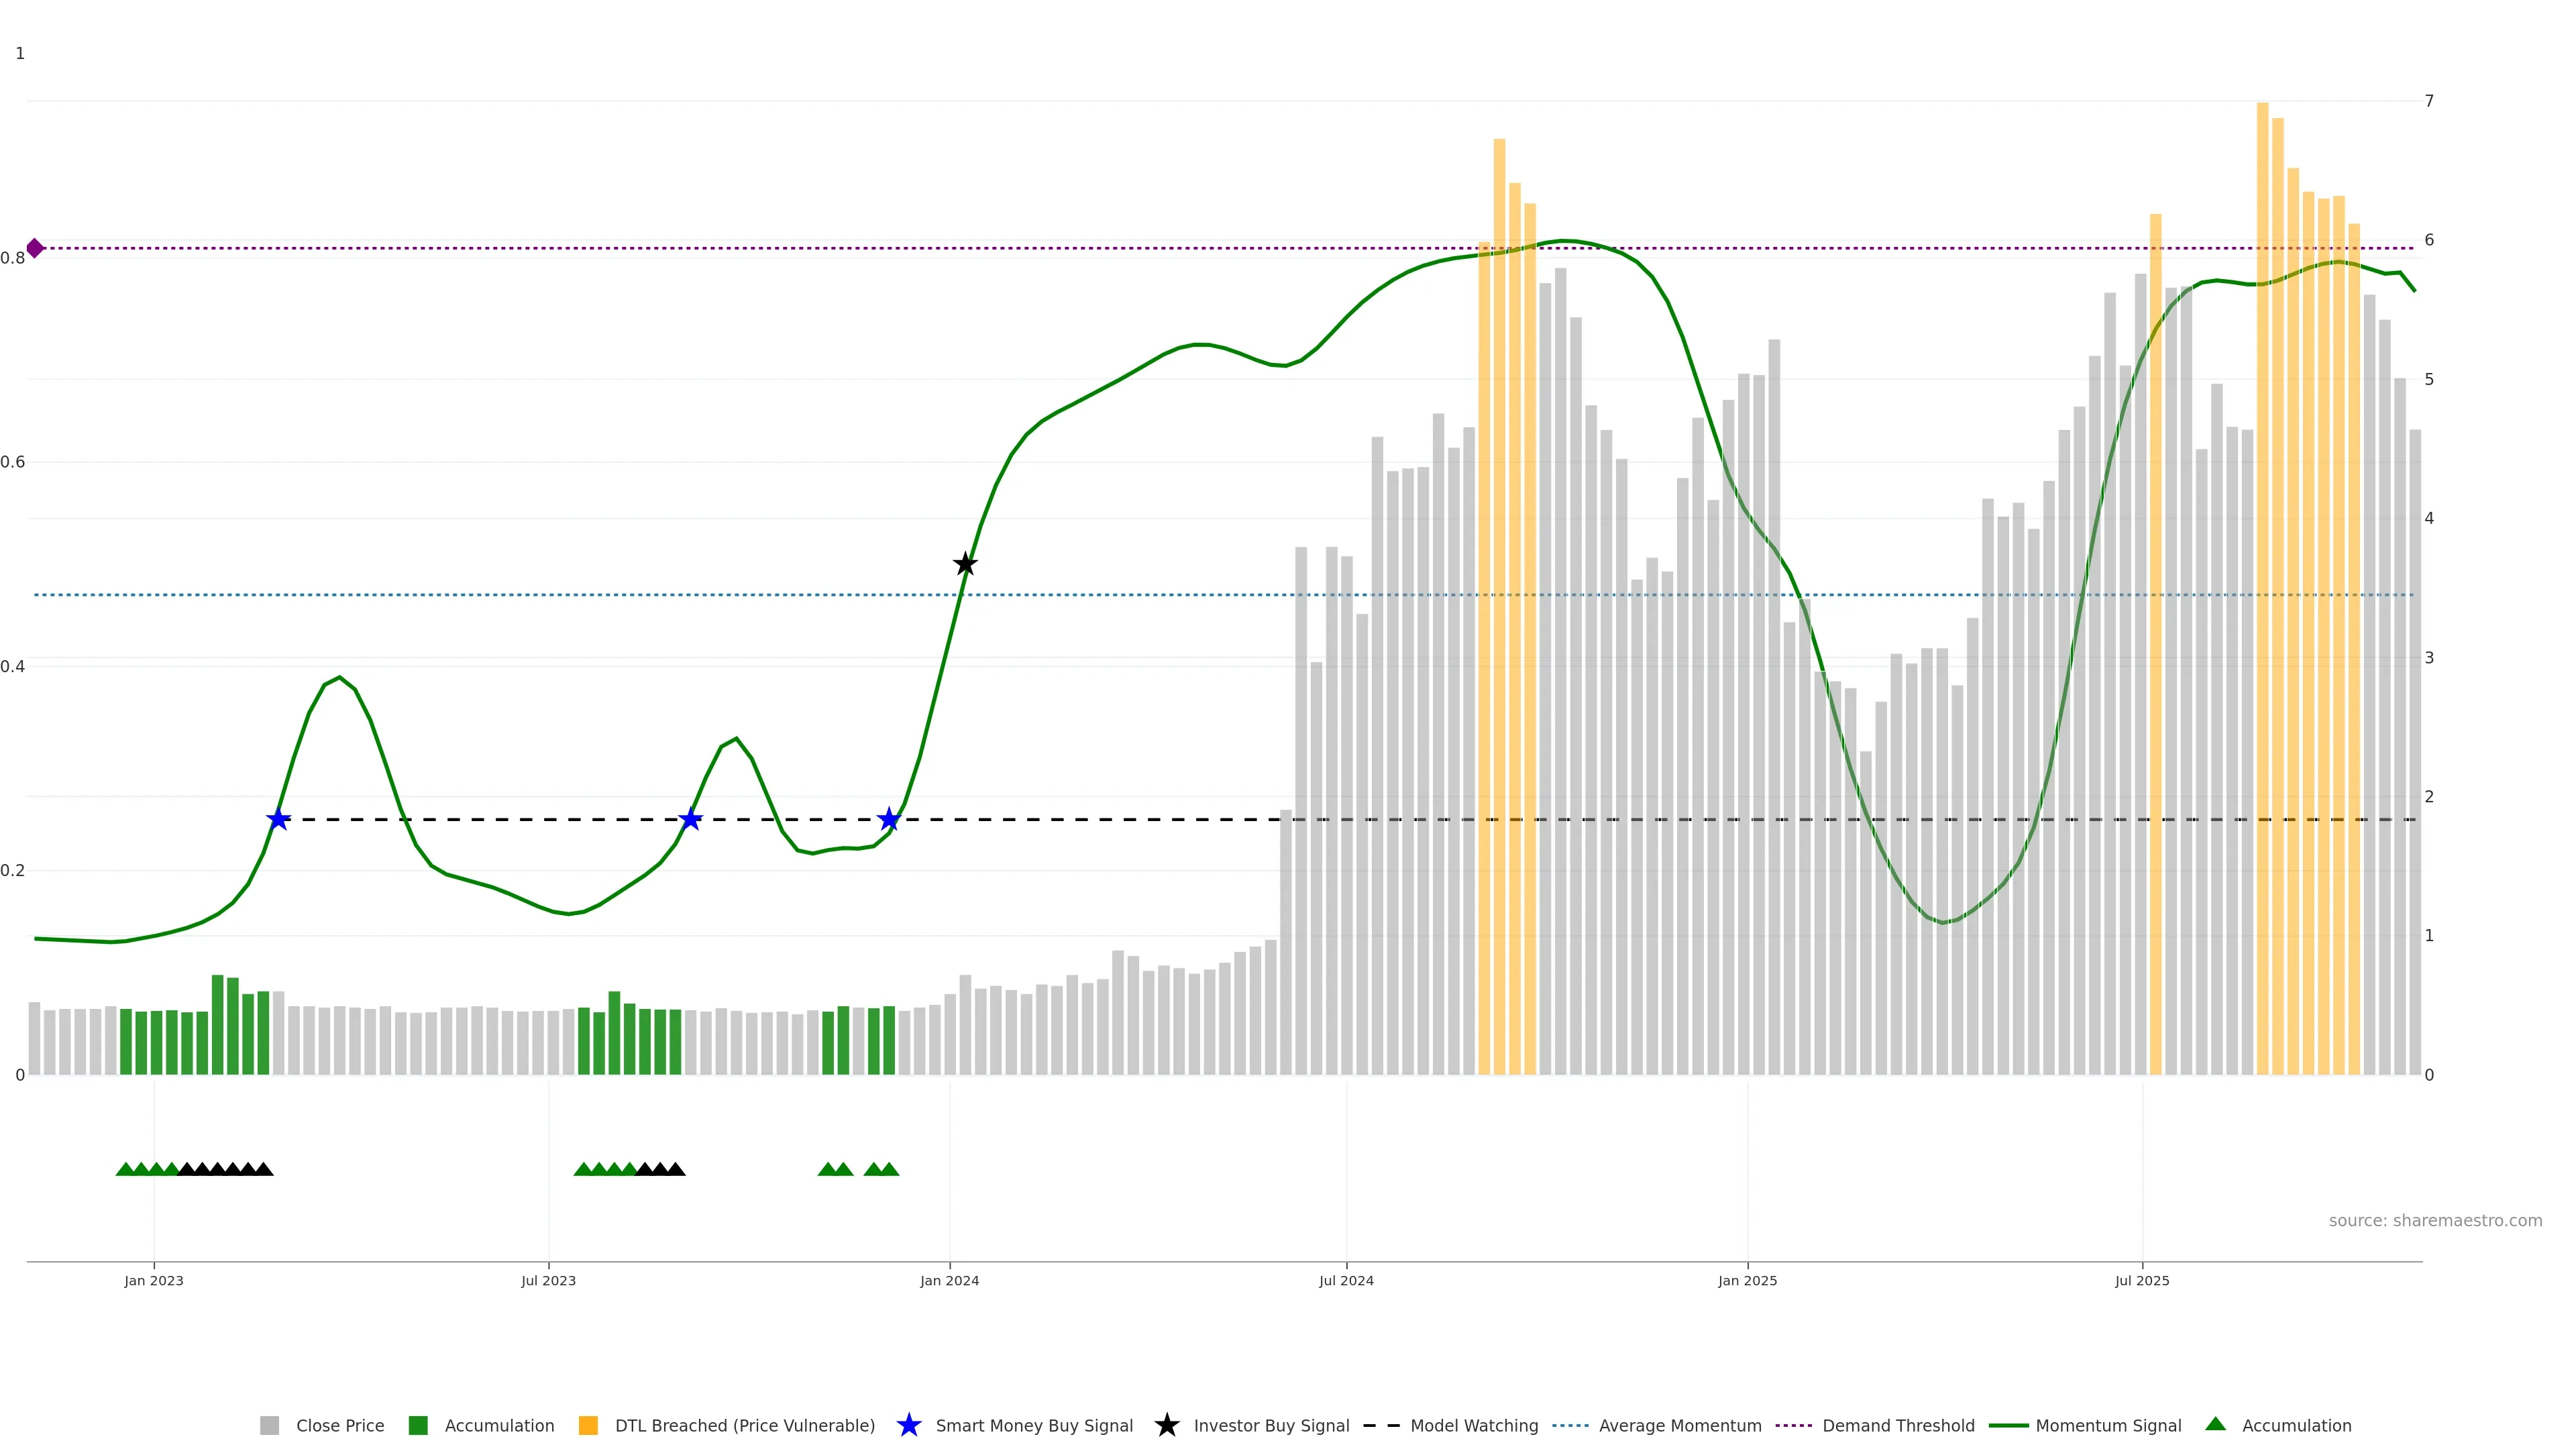Click the purple diamond marker on Demand Threshold line
The height and width of the screenshot is (1449, 2576).
(x=35, y=248)
